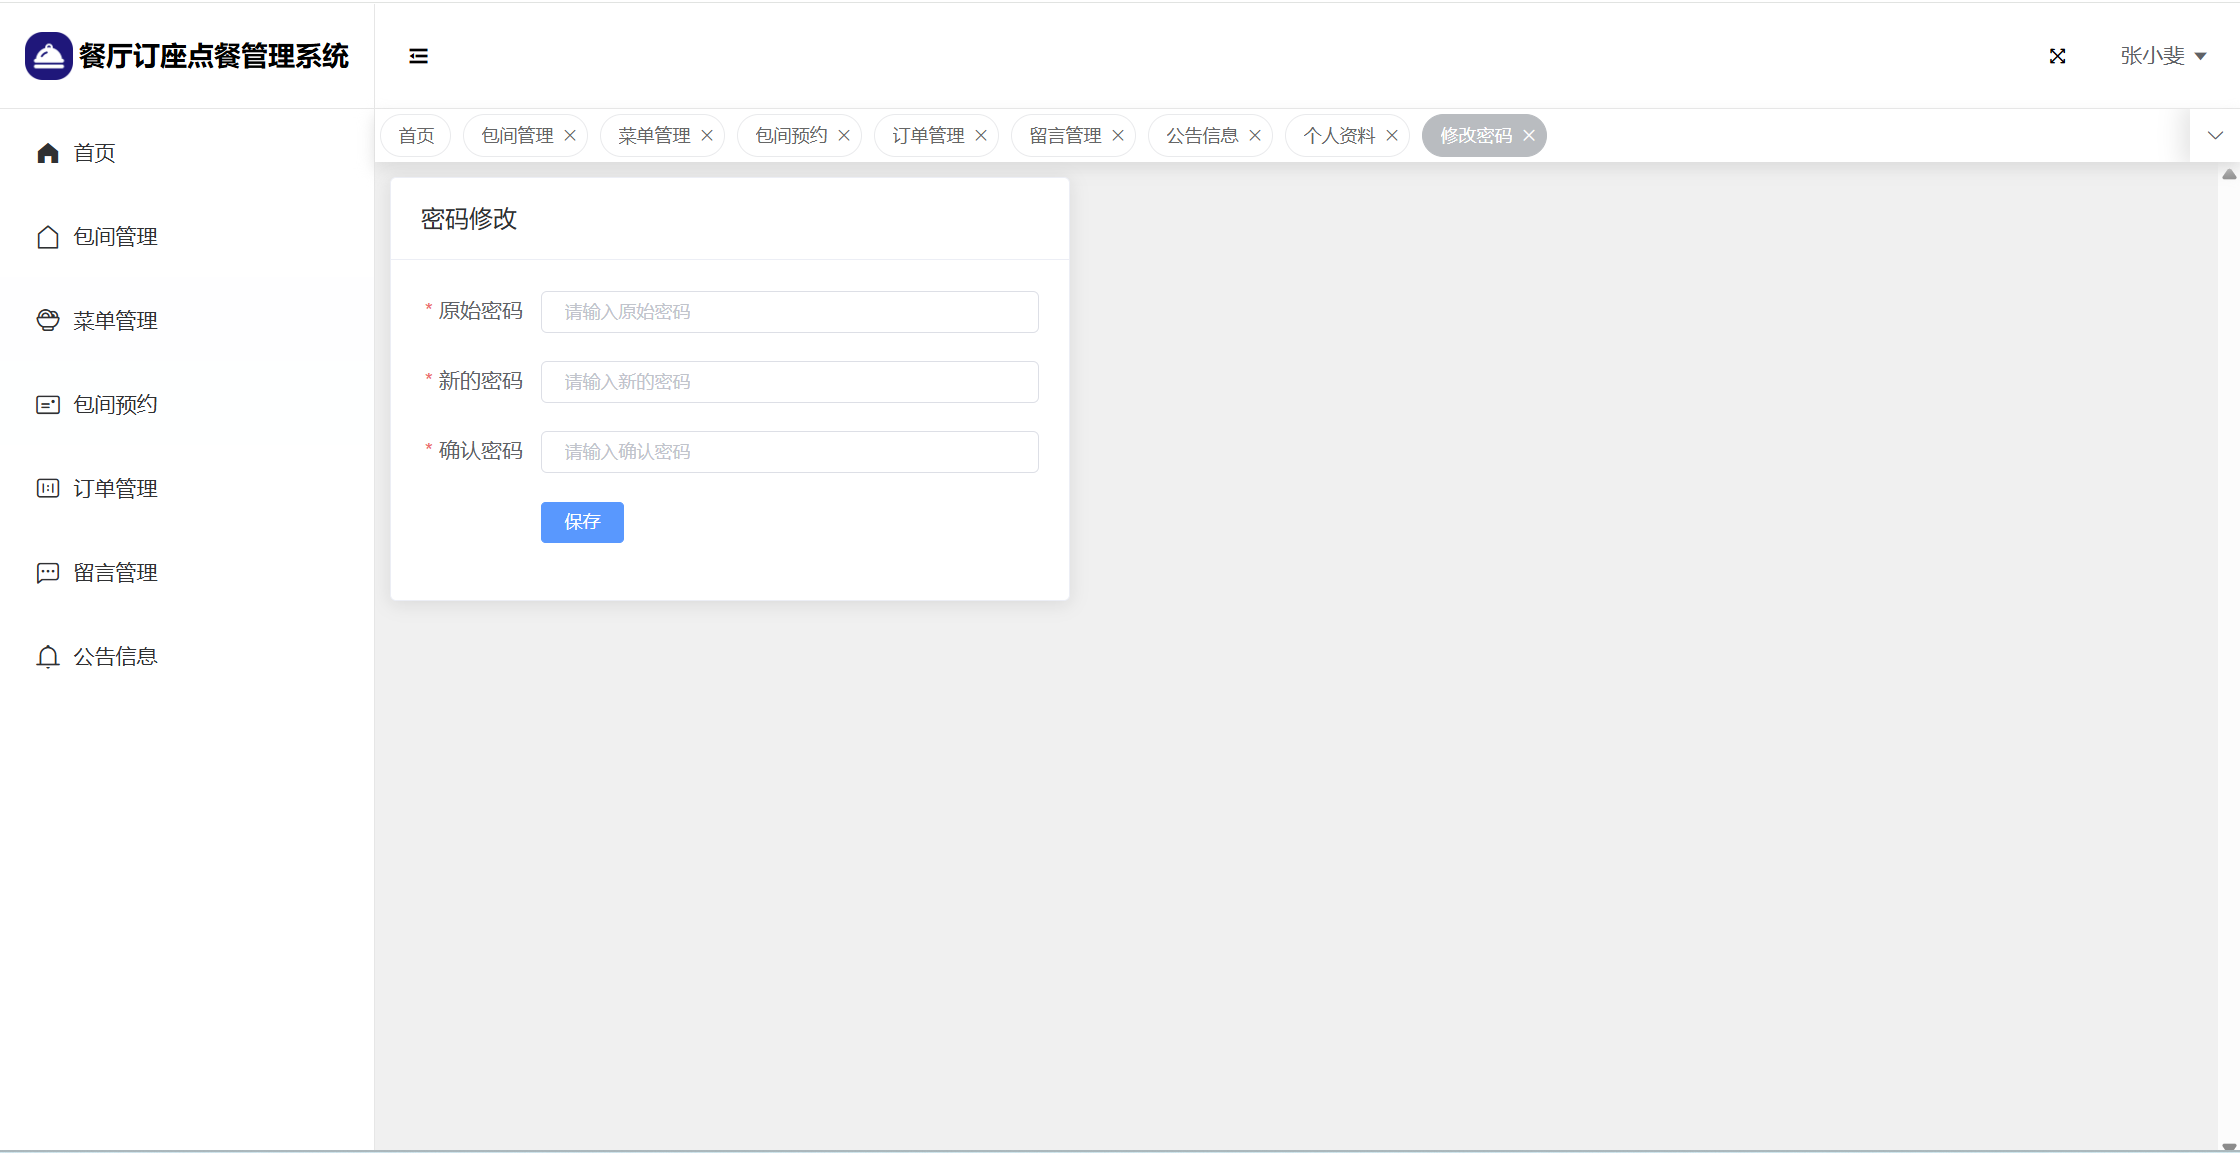
Task: Click the scrollbar up arrow
Action: (2229, 175)
